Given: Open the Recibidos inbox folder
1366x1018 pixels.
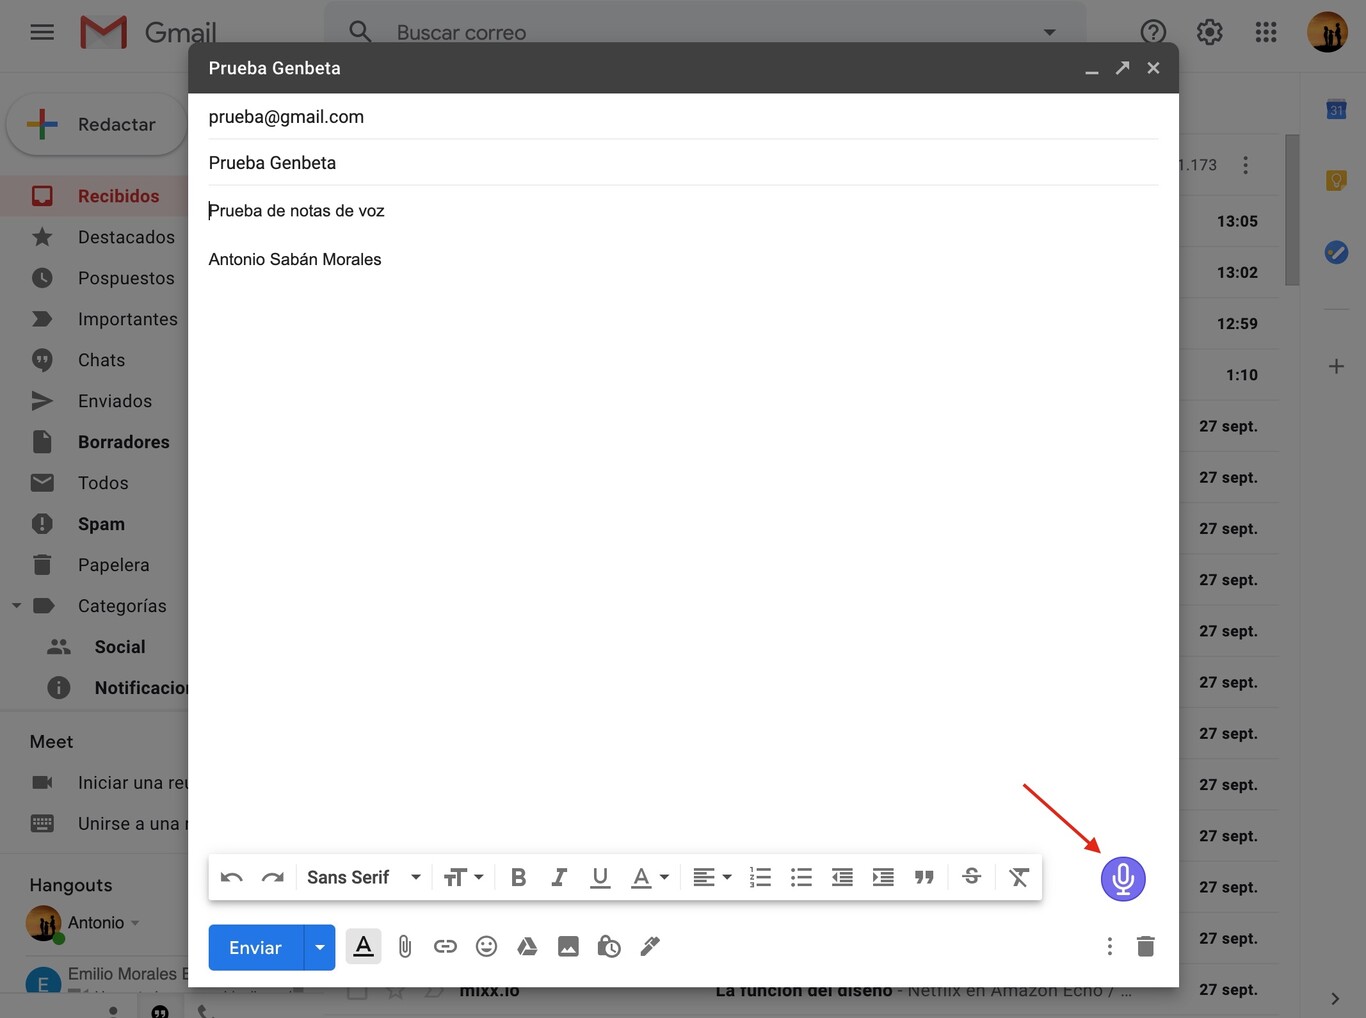Looking at the screenshot, I should point(95,196).
